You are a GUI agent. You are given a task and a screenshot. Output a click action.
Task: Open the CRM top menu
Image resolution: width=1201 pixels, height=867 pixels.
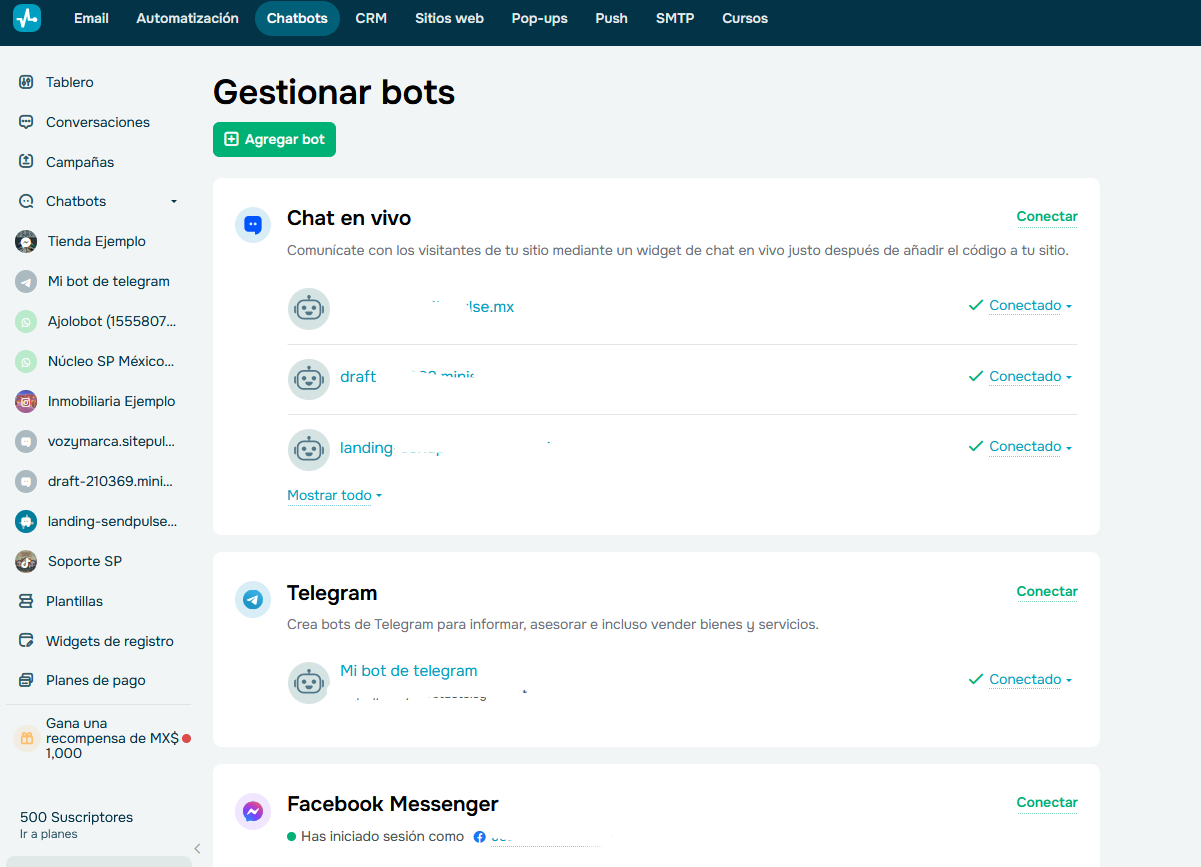(371, 18)
